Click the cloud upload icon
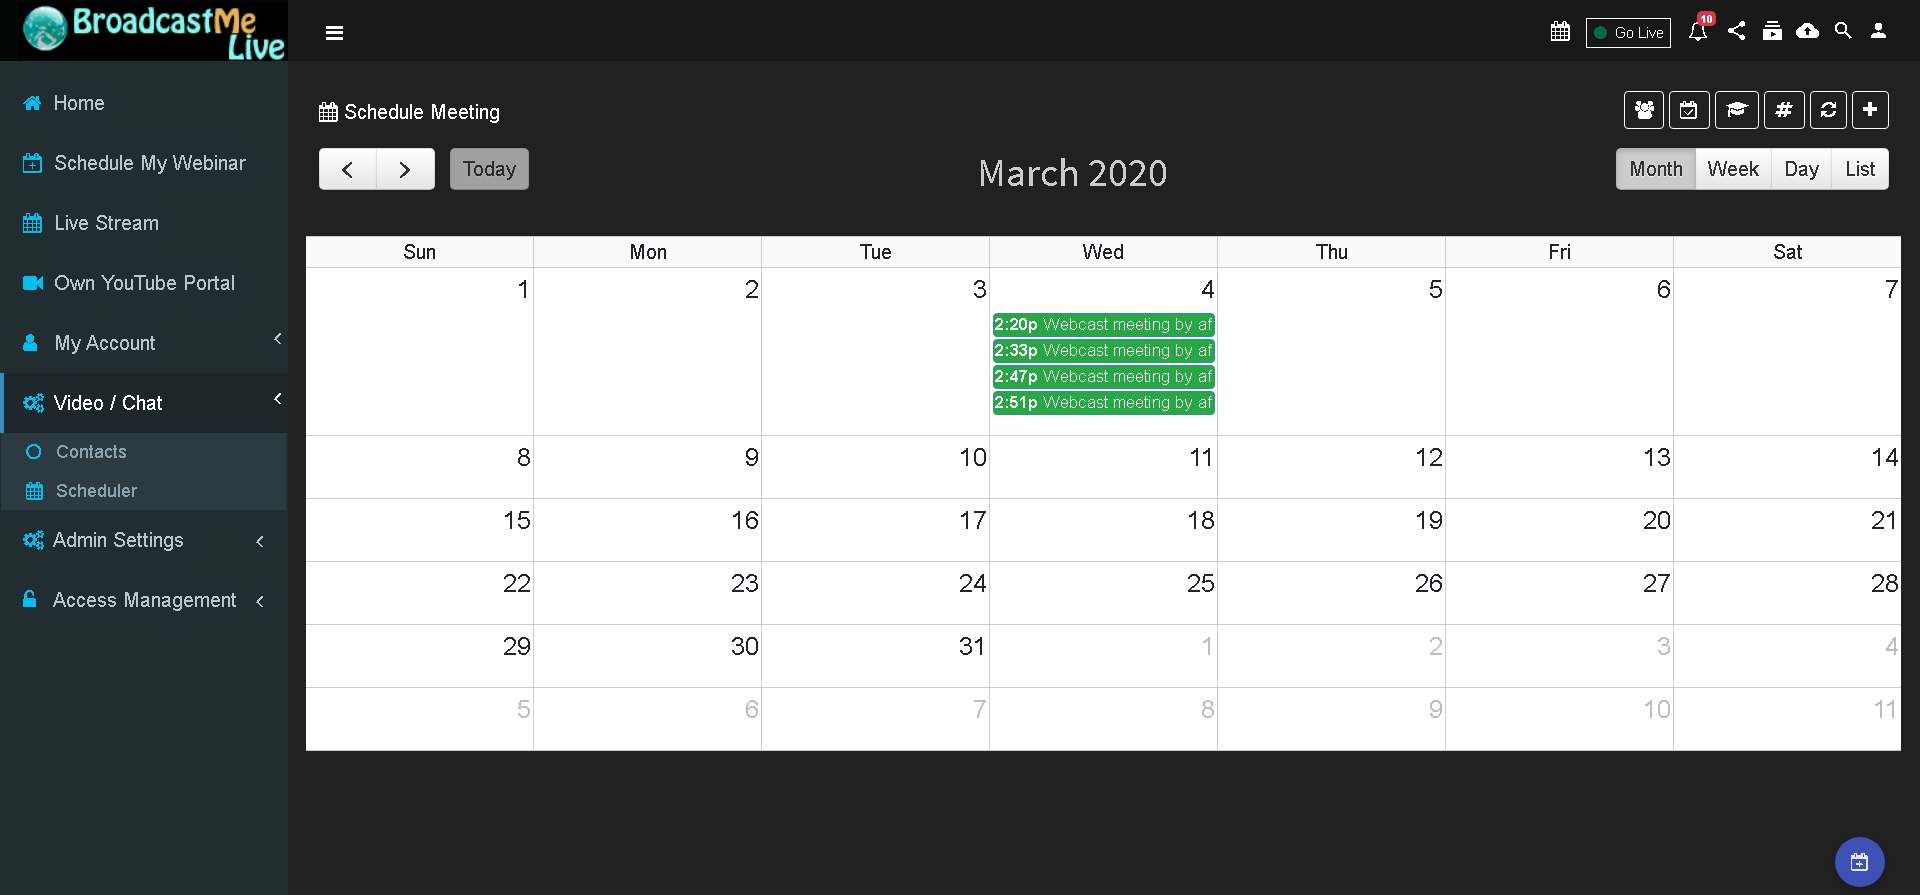Screen dimensions: 1920x895 [1807, 31]
